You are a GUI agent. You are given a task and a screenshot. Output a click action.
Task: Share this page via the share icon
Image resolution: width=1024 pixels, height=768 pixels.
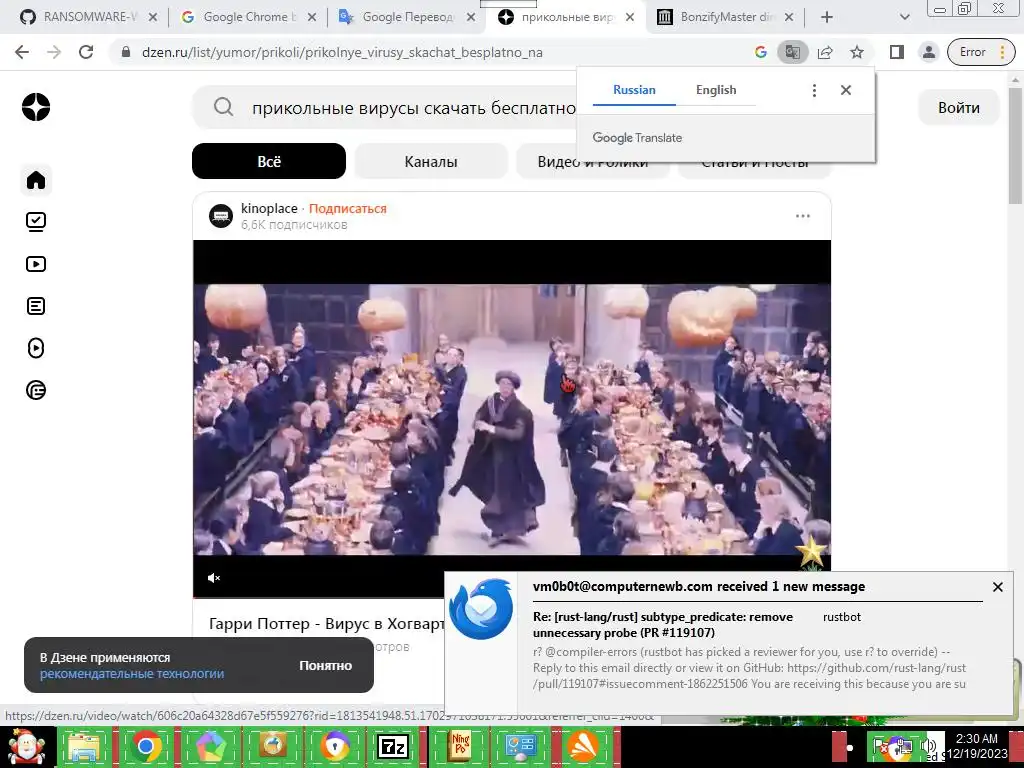pos(825,52)
